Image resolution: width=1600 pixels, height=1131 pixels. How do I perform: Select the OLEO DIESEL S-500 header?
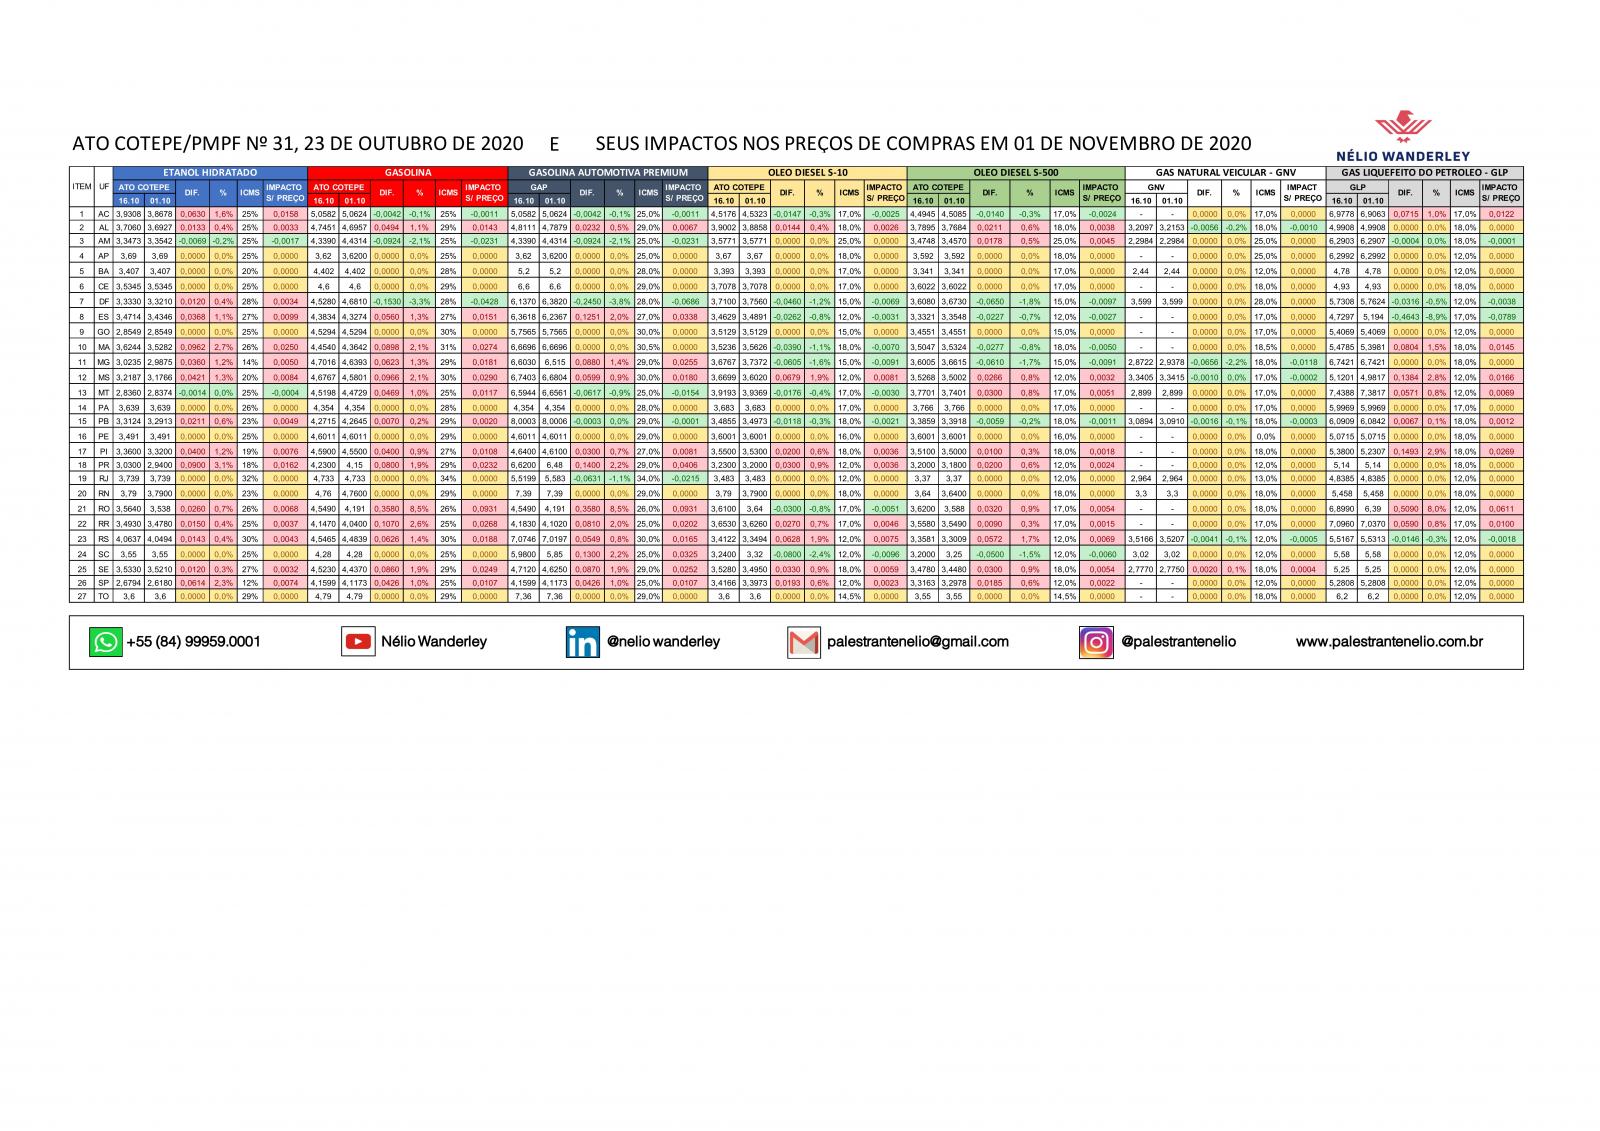point(1015,173)
